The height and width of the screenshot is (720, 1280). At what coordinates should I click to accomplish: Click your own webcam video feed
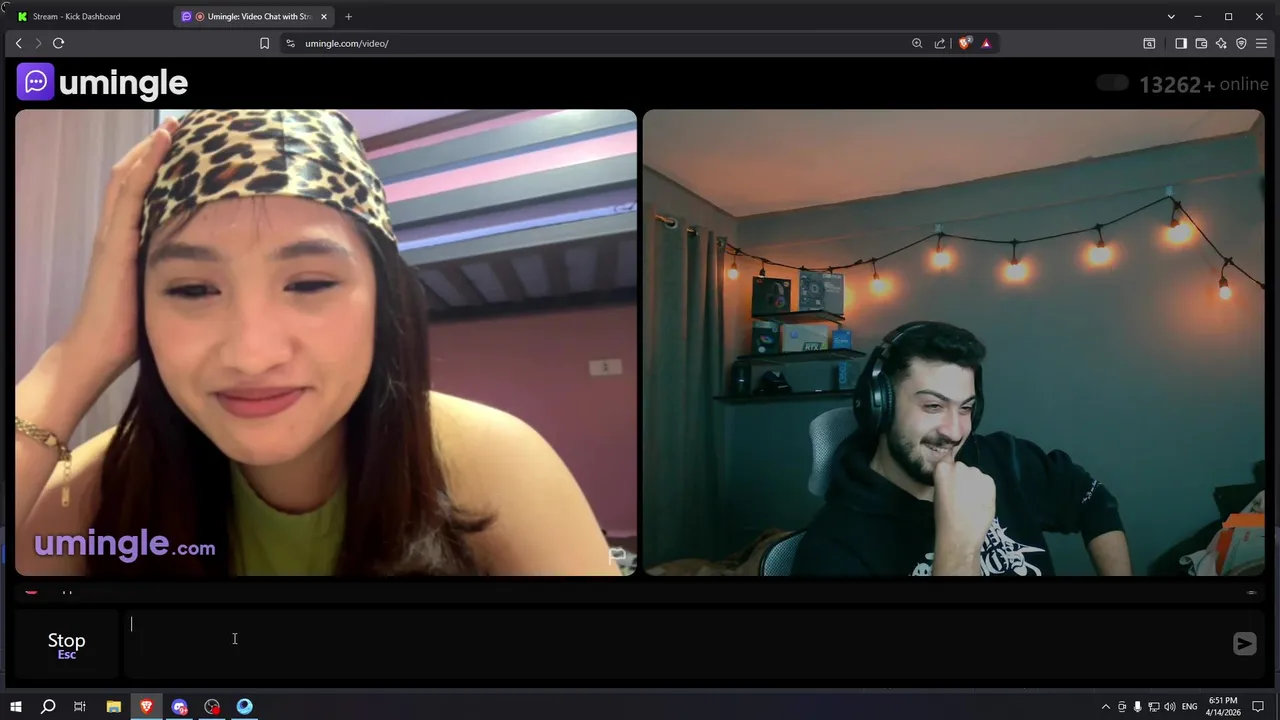click(x=953, y=342)
